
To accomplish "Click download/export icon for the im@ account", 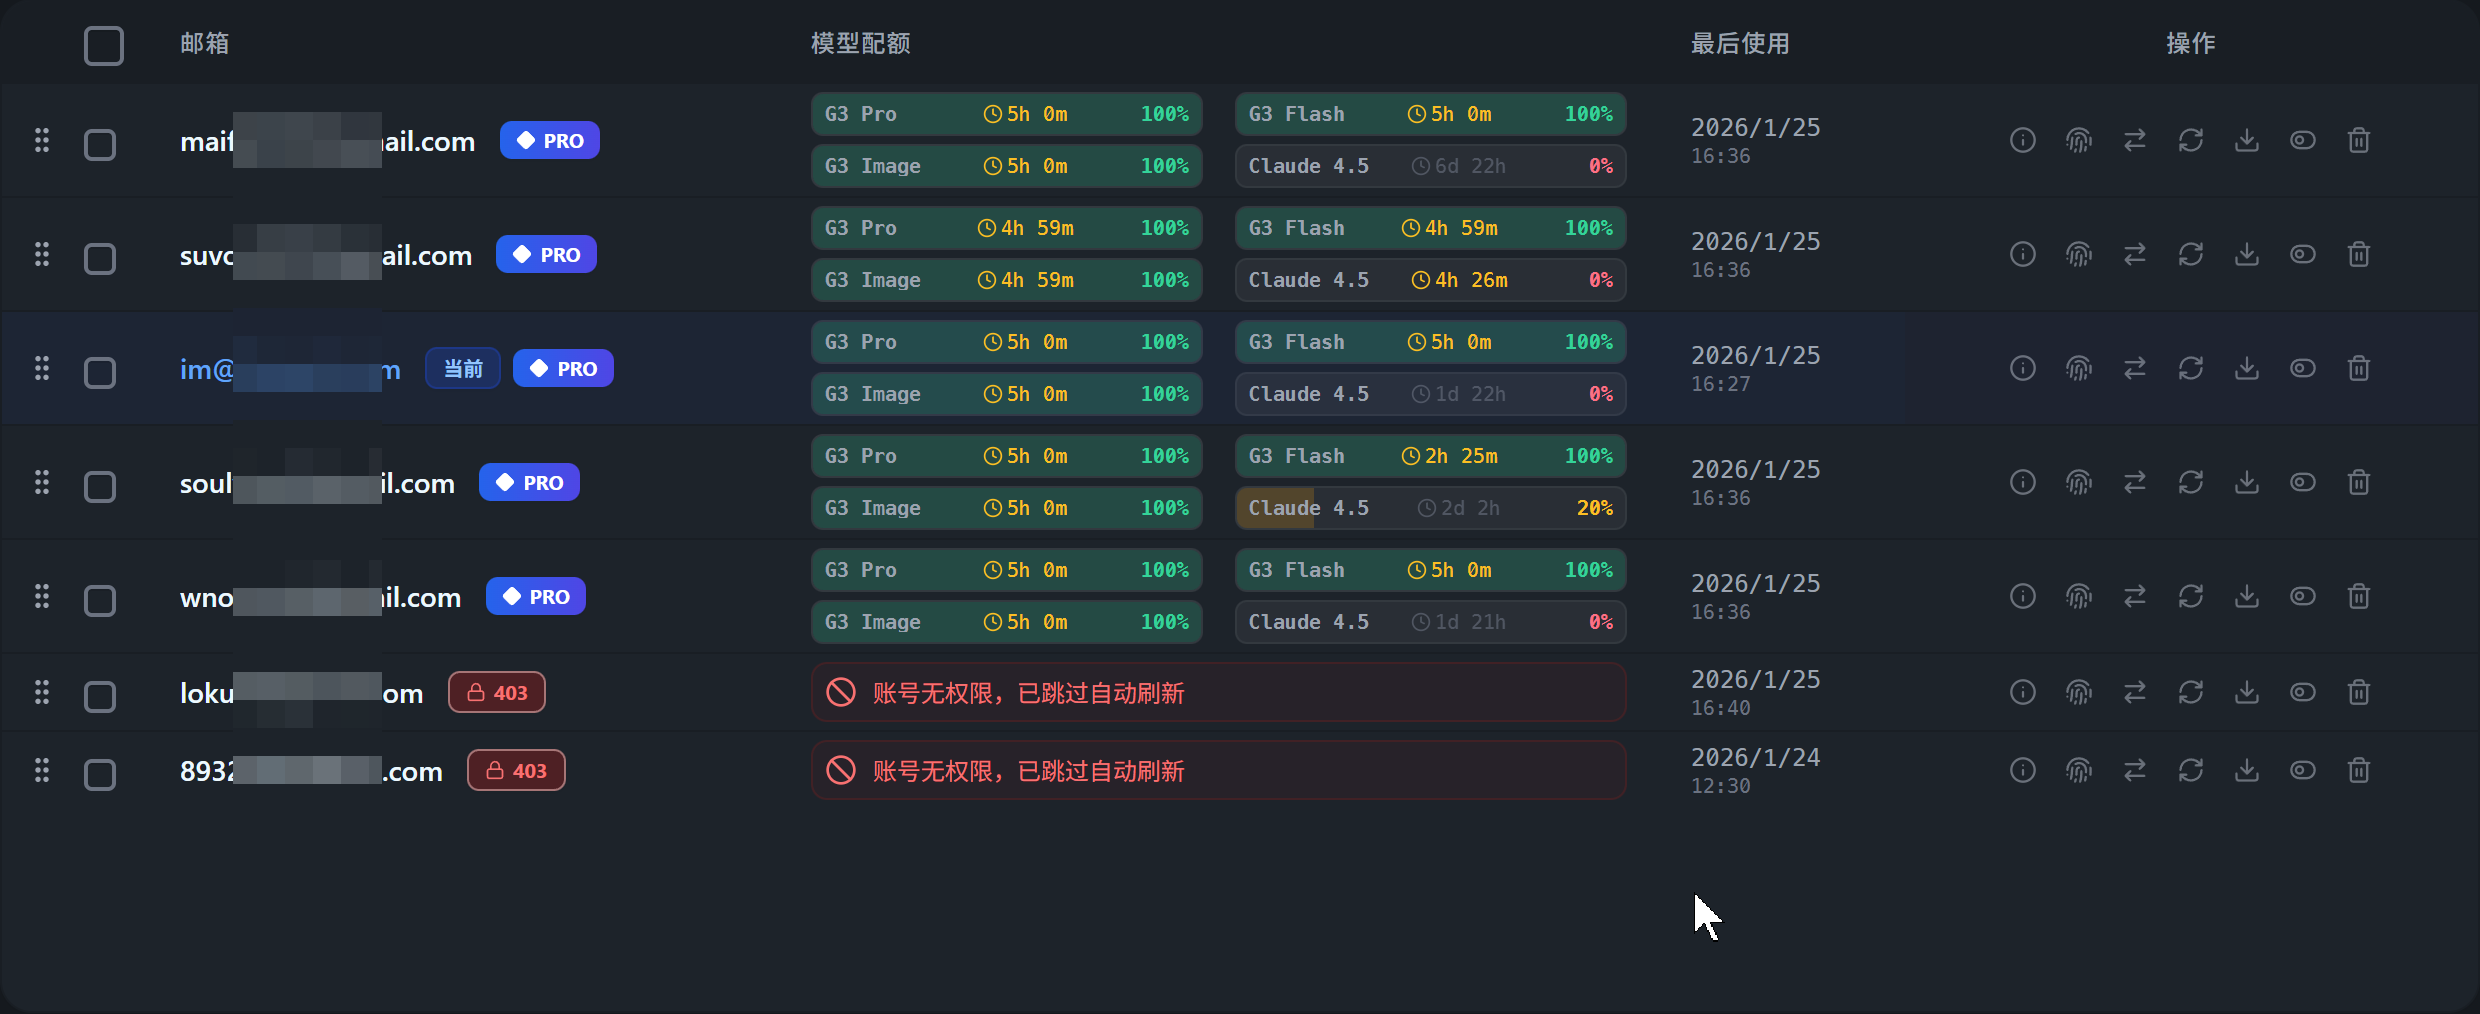I will click(2247, 369).
